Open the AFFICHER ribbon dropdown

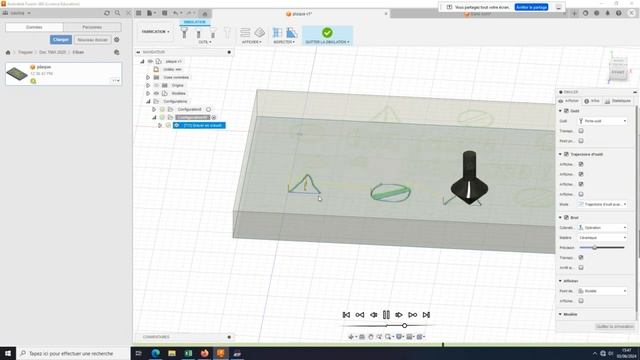pos(252,42)
